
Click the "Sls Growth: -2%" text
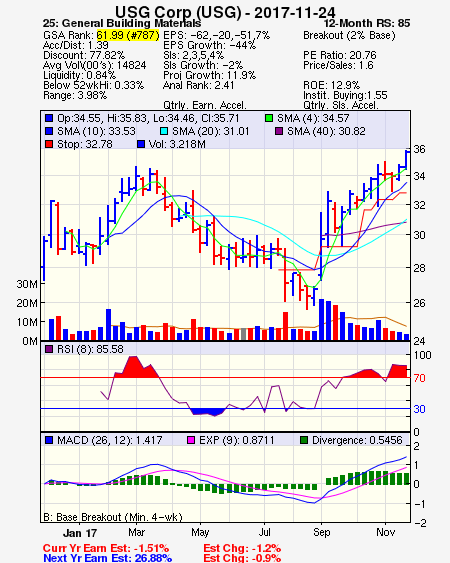[203, 65]
